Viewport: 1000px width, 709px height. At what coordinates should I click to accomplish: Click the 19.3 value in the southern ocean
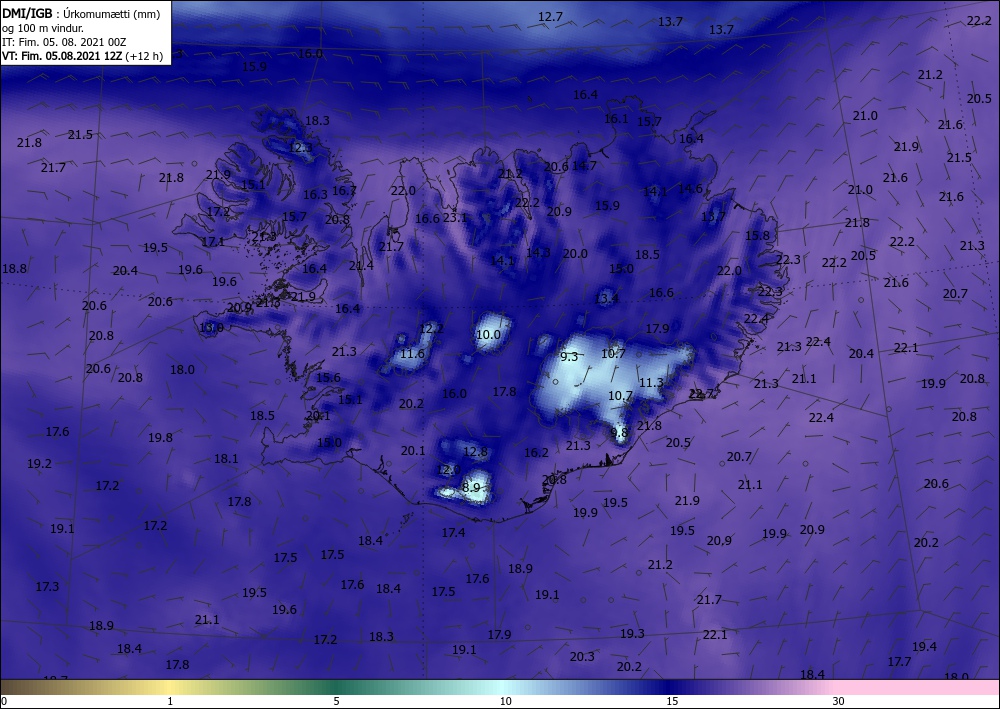[633, 633]
